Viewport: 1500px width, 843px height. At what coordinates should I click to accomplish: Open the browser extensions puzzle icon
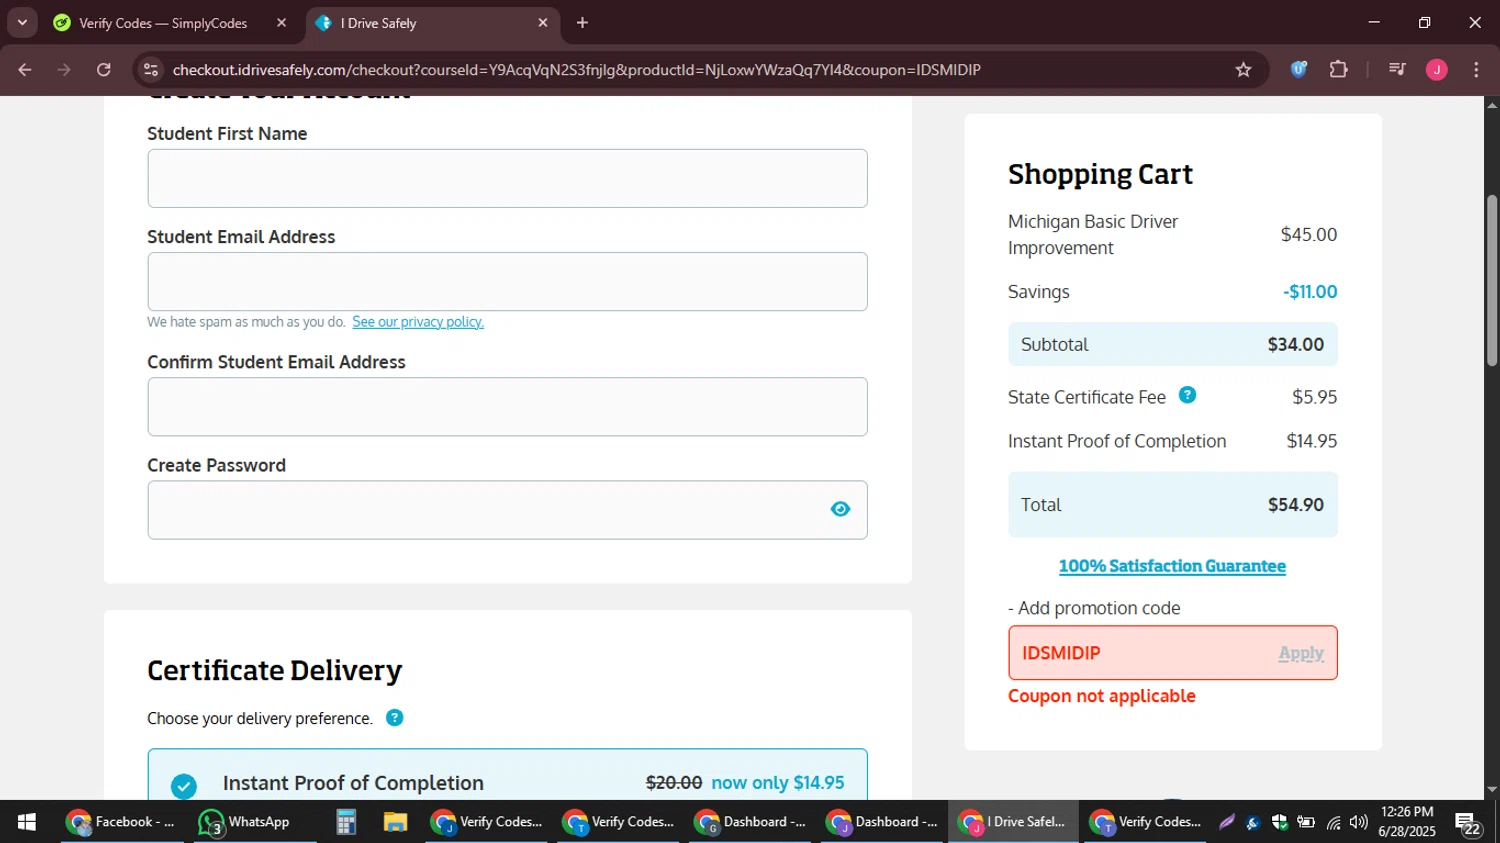pyautogui.click(x=1338, y=69)
